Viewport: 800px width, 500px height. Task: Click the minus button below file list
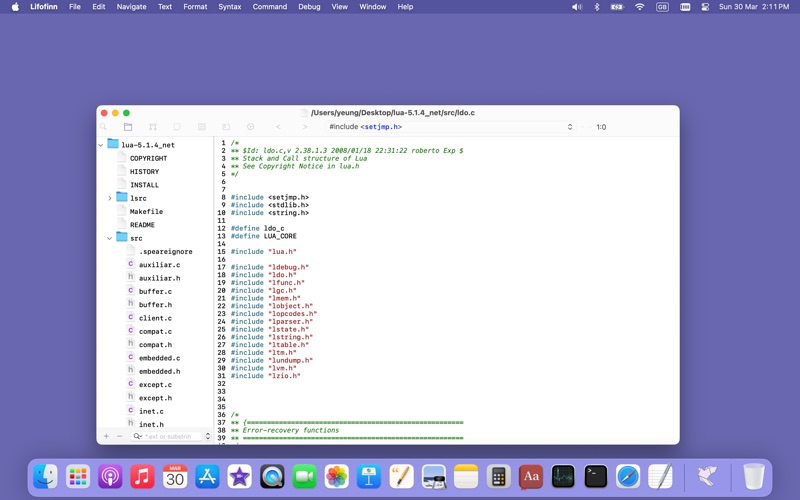[119, 436]
